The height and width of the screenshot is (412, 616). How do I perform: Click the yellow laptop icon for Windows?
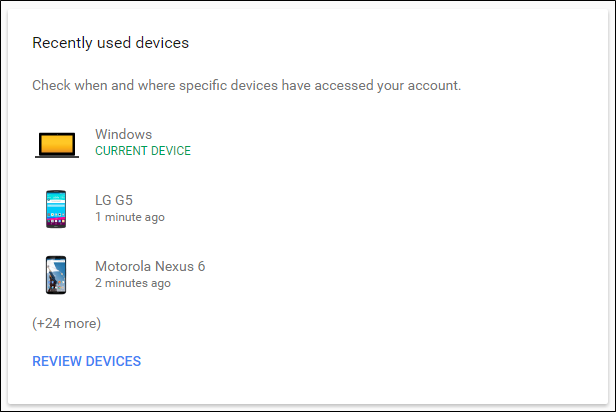[57, 145]
